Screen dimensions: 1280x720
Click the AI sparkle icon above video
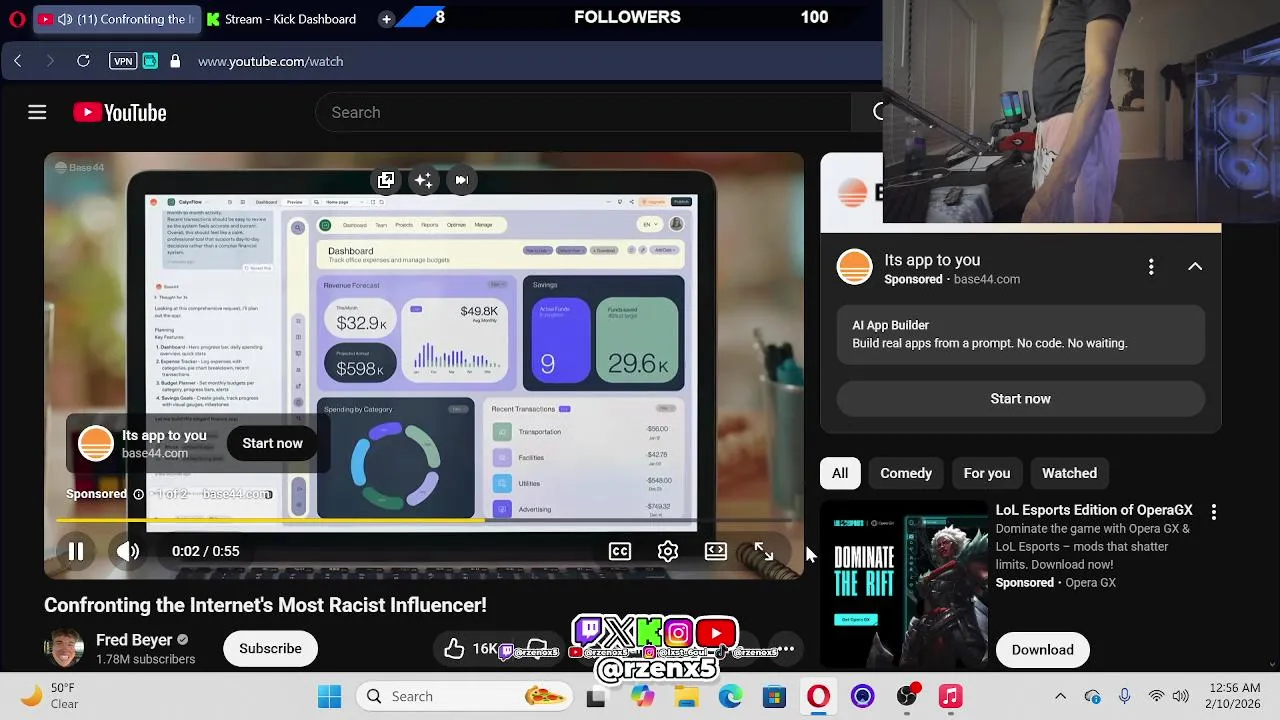pyautogui.click(x=424, y=180)
